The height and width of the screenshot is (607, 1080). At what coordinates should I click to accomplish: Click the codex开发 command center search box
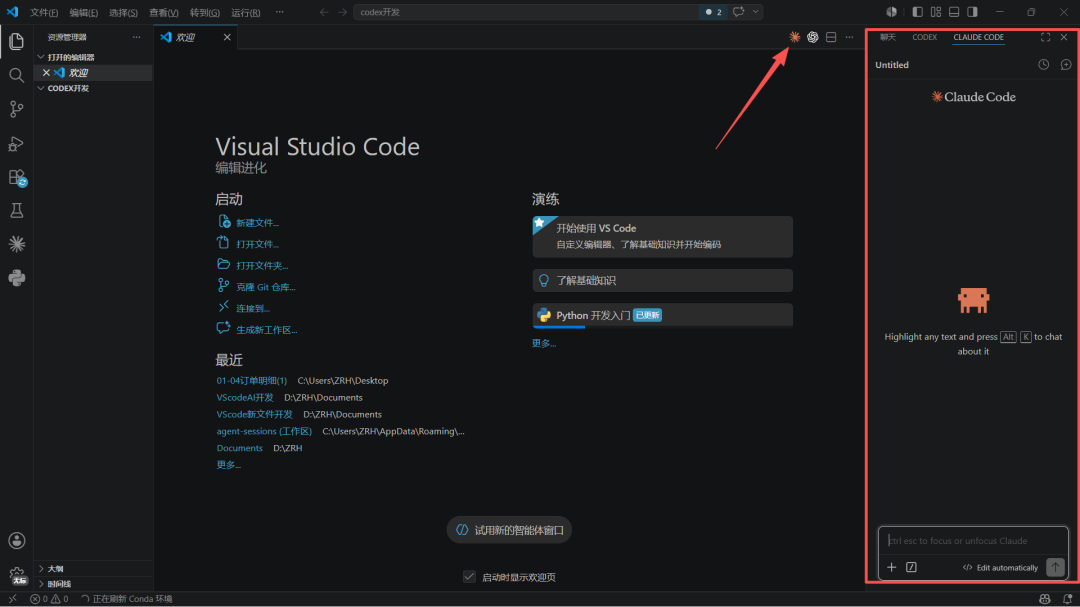(x=527, y=12)
